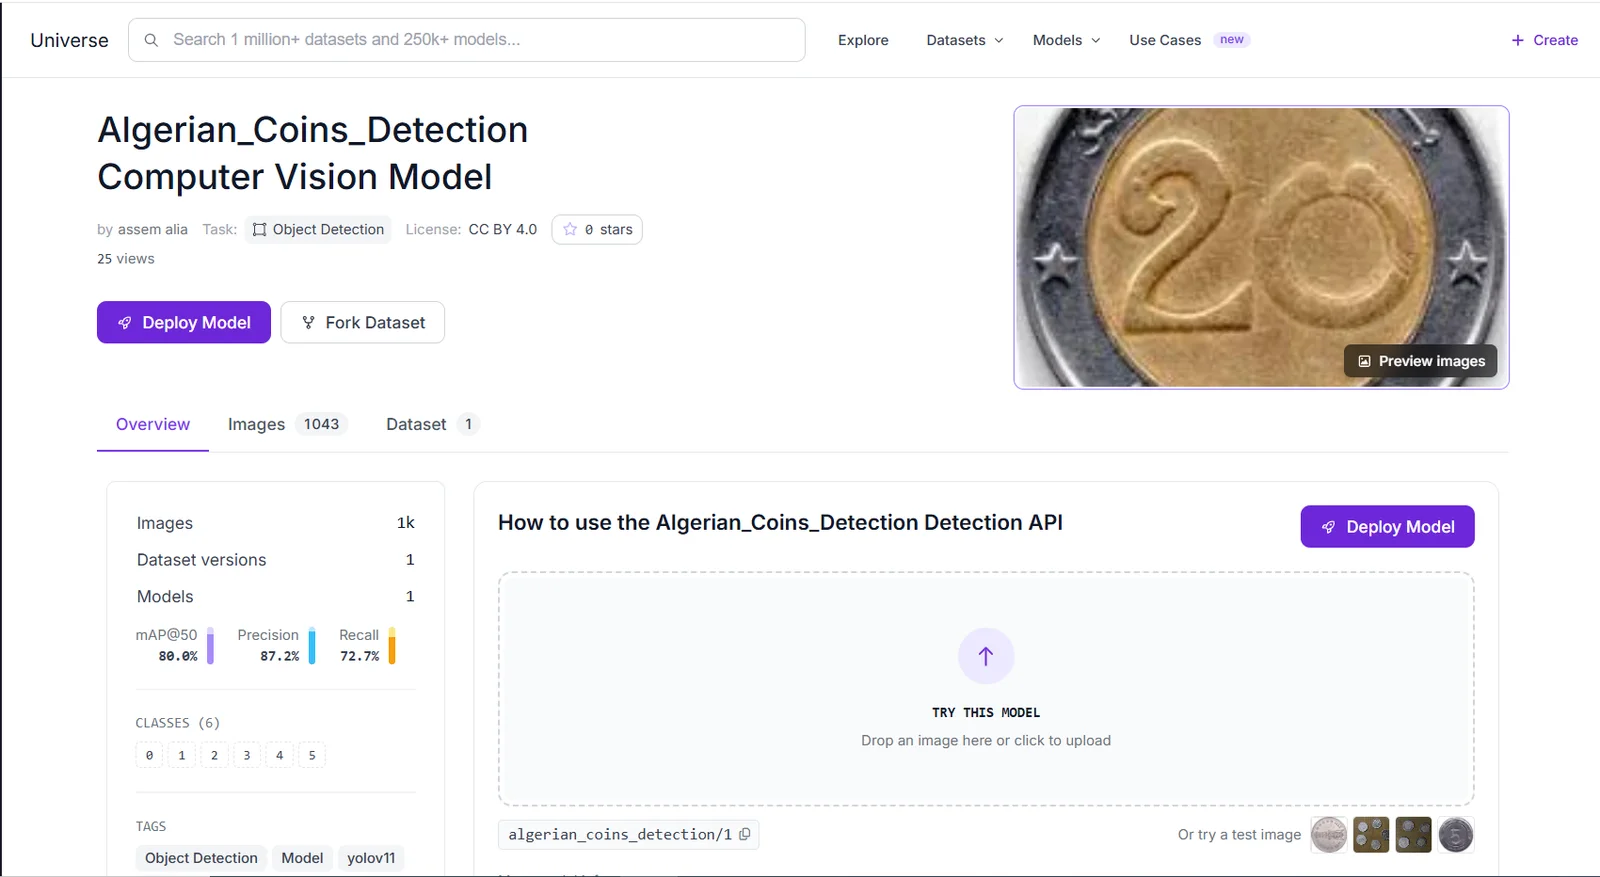Select class chip 5
The image size is (1600, 877).
312,755
